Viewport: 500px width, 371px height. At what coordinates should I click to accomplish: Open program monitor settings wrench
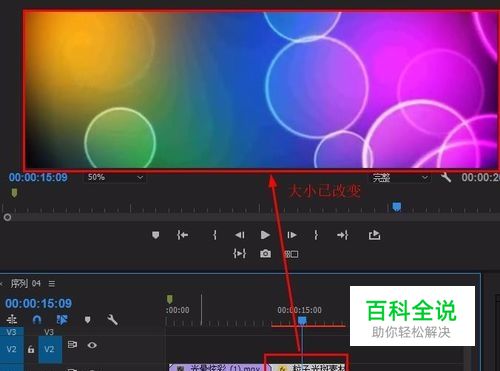tap(446, 177)
